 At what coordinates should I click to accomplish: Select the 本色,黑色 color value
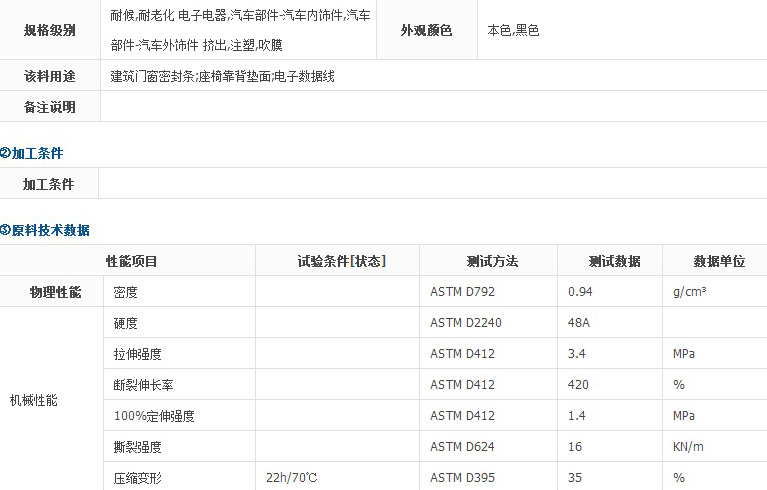coord(513,30)
